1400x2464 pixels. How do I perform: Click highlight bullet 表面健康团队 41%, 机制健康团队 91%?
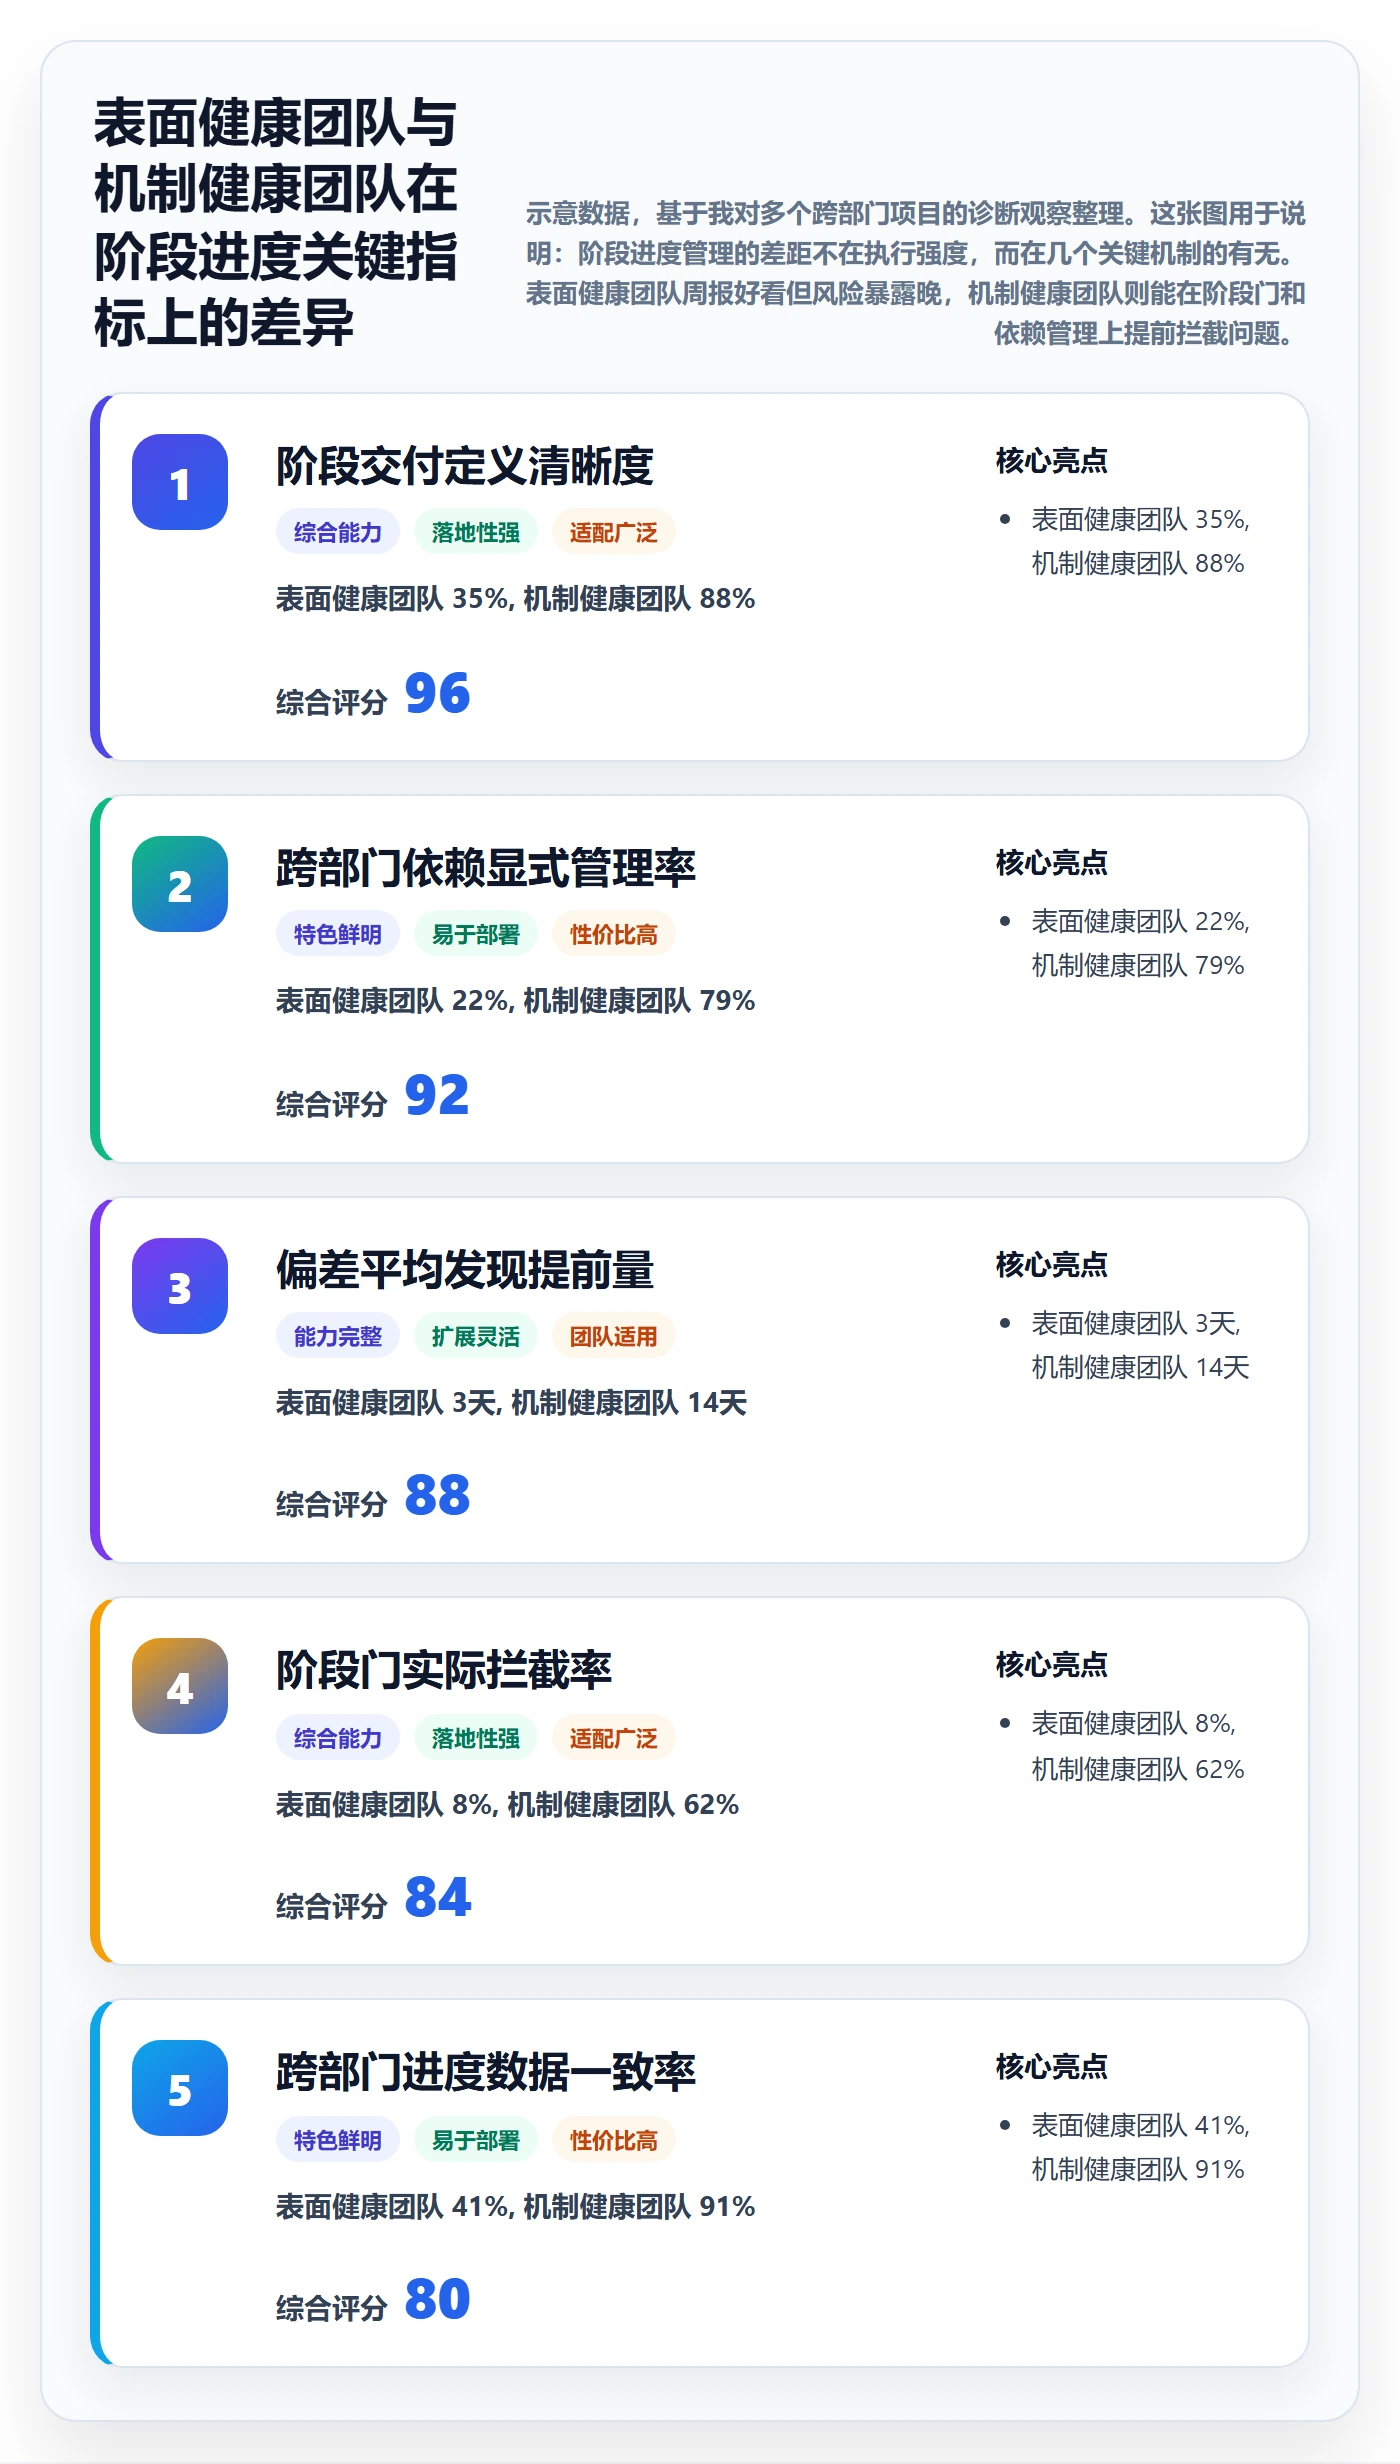(1141, 2147)
